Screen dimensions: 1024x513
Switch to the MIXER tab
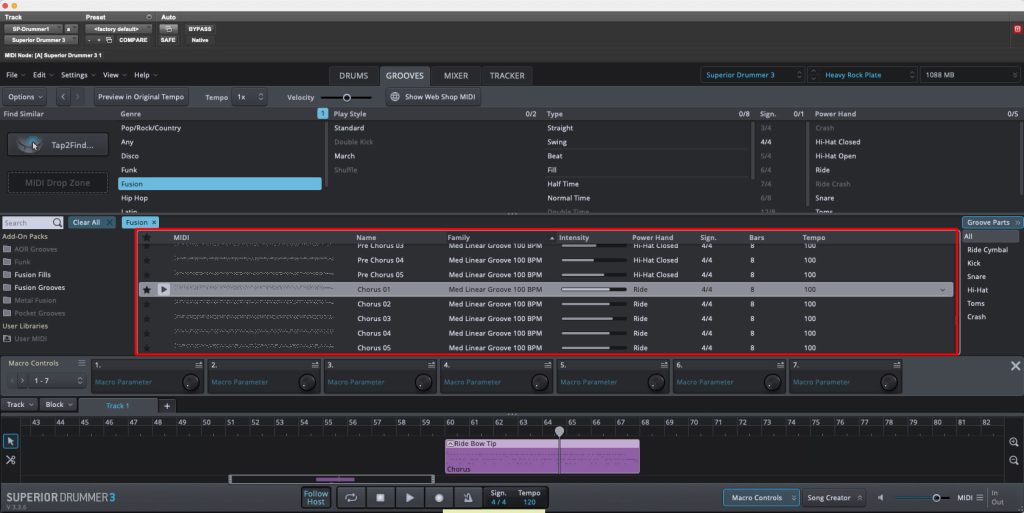coord(455,75)
